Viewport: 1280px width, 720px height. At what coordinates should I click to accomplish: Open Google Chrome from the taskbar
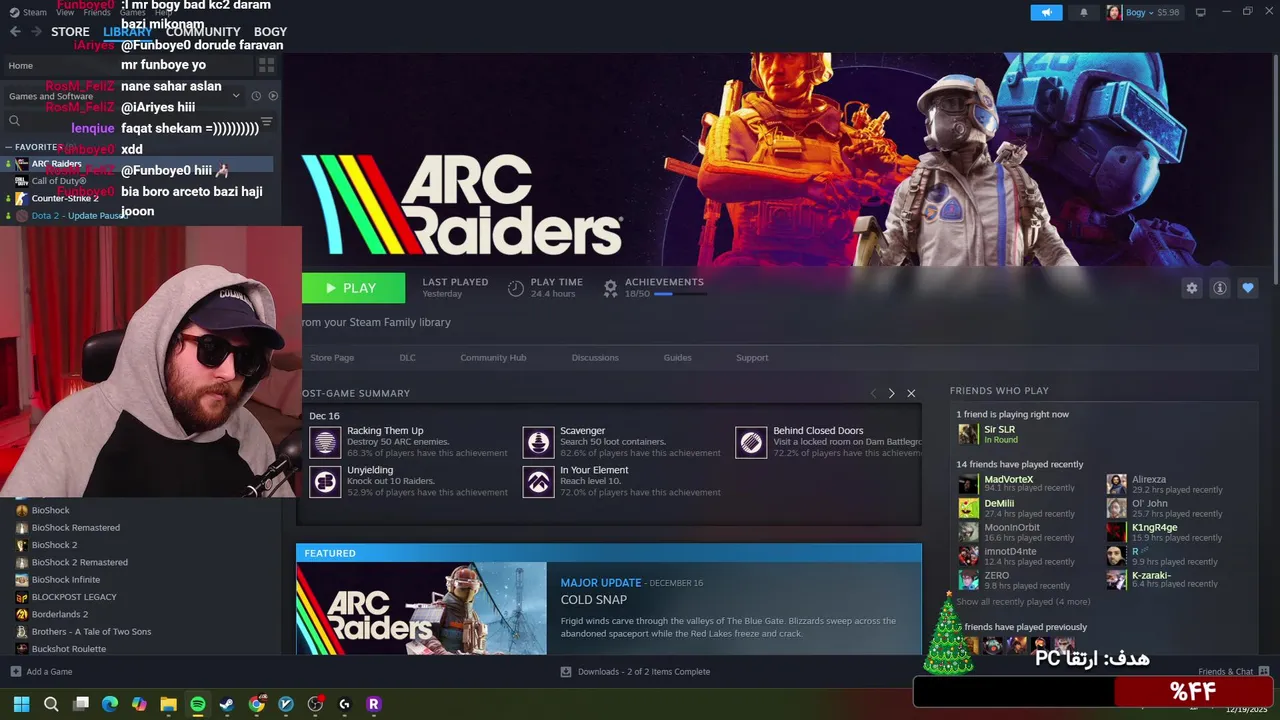(256, 704)
